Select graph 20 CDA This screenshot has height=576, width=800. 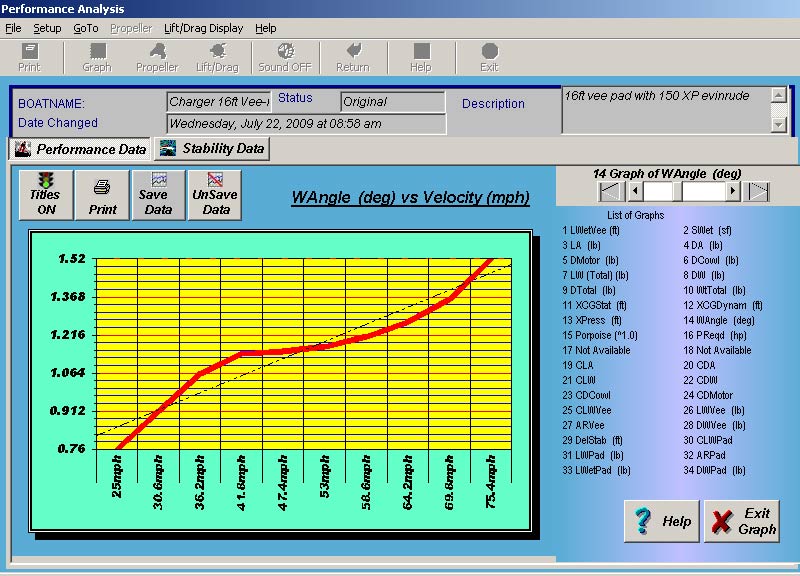click(x=699, y=365)
